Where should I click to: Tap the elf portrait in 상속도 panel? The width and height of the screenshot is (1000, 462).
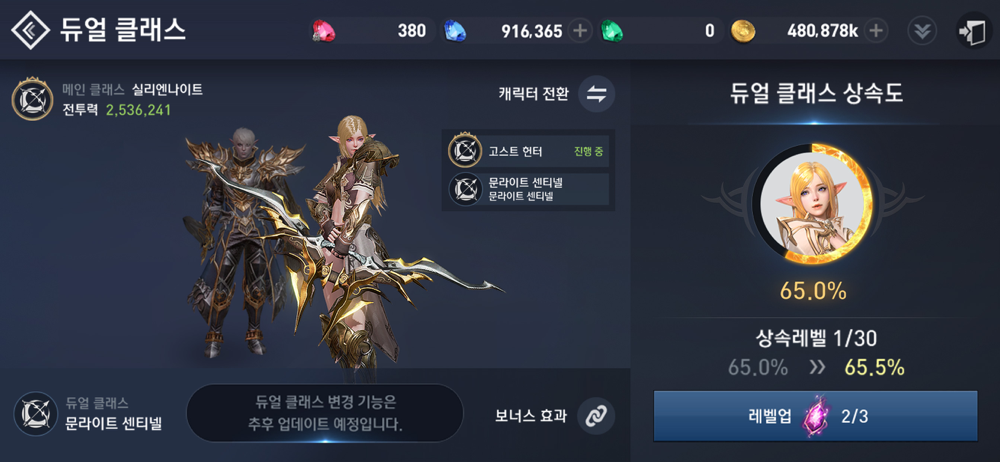pyautogui.click(x=811, y=204)
